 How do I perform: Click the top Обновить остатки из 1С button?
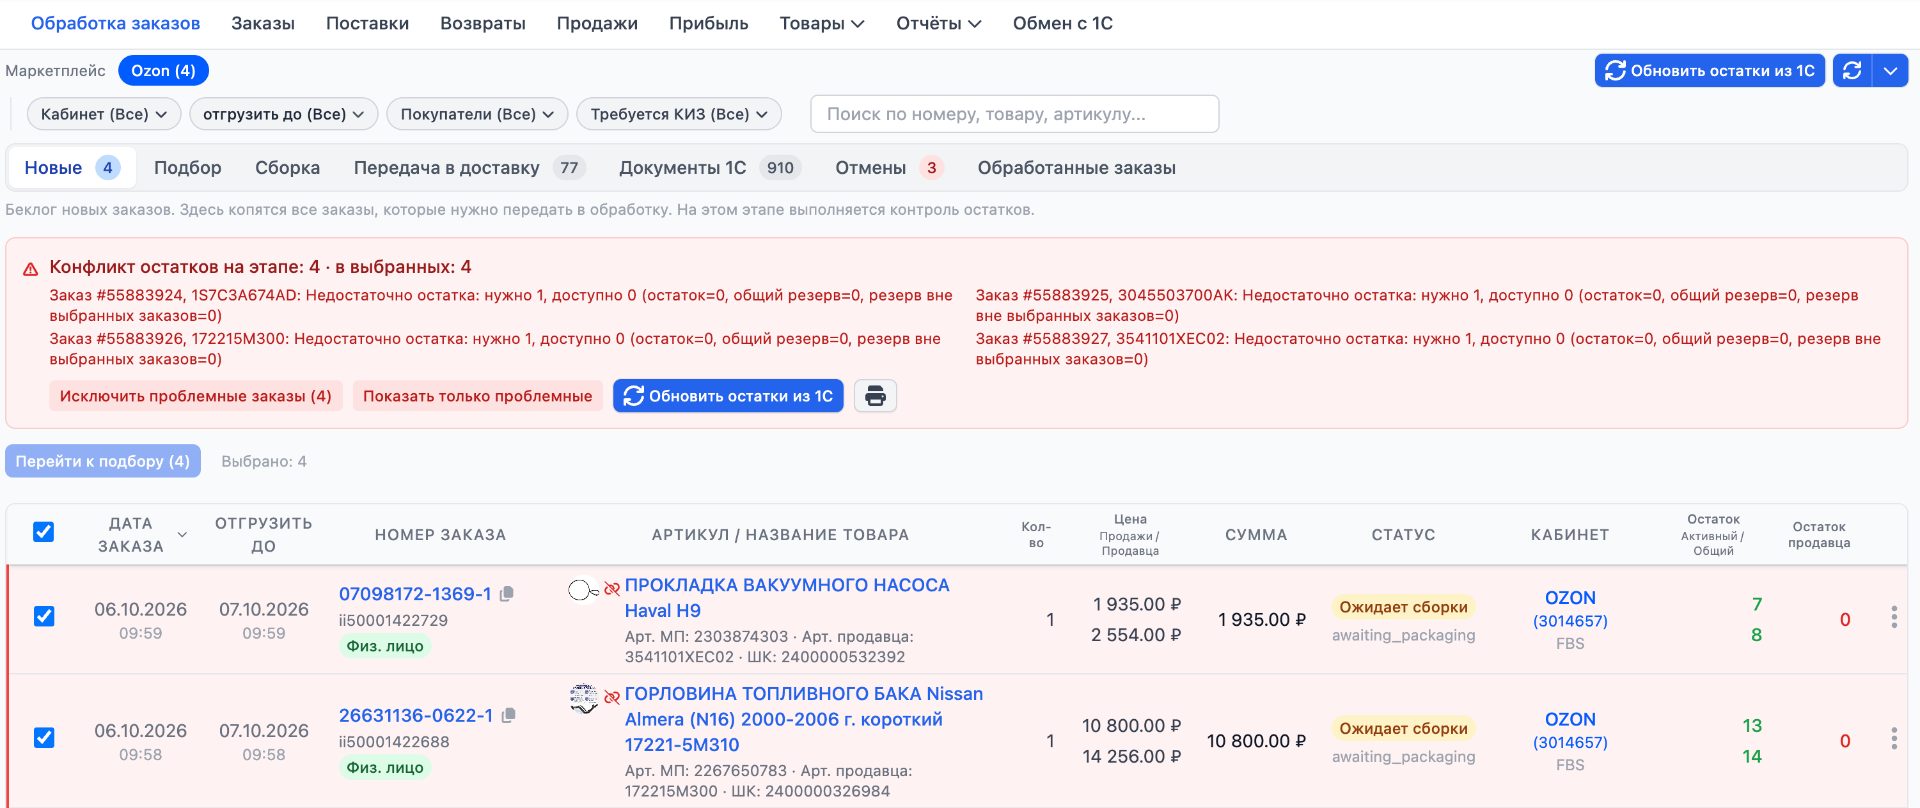(x=1709, y=71)
